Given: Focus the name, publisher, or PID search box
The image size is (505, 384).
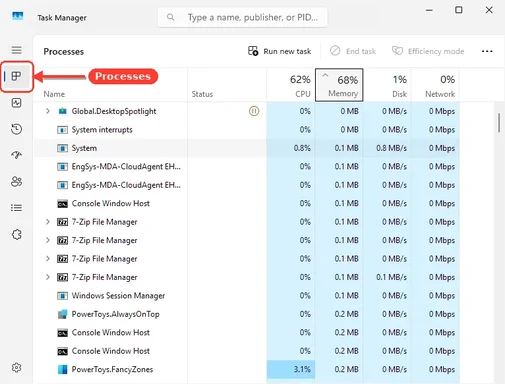Looking at the screenshot, I should pos(243,17).
